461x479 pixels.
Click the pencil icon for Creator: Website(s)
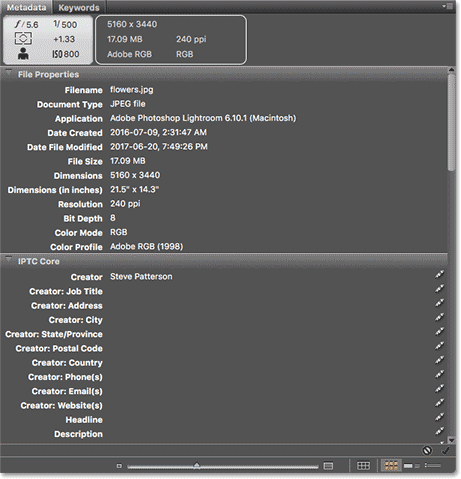click(439, 403)
